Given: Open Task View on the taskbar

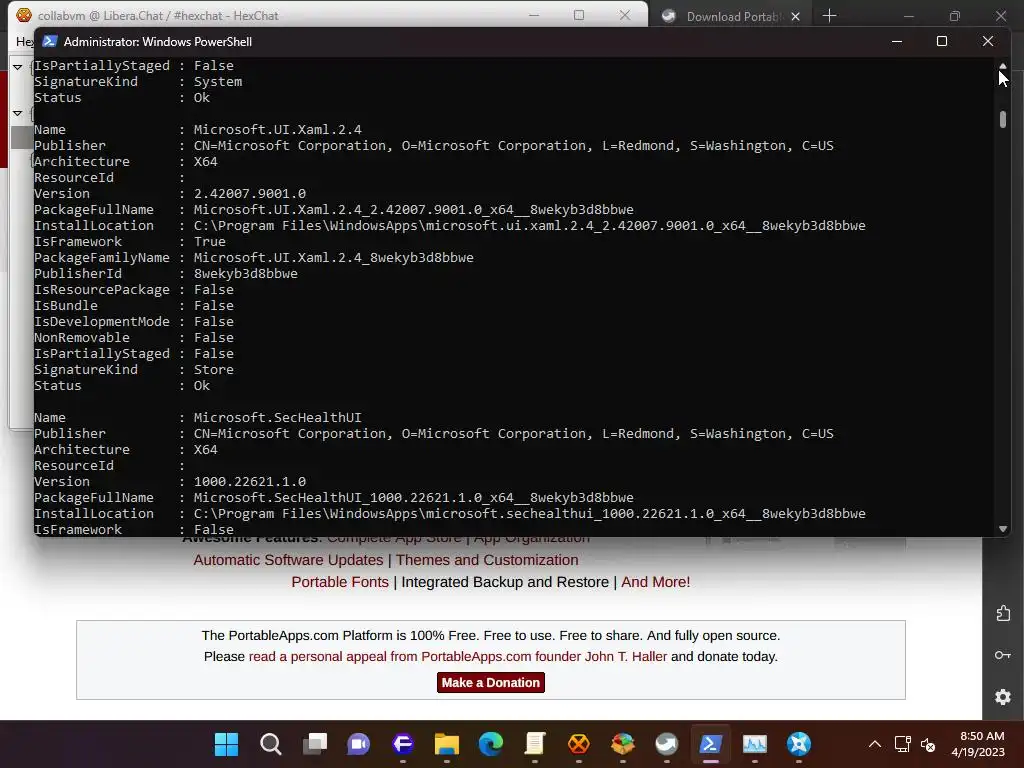Looking at the screenshot, I should 315,744.
